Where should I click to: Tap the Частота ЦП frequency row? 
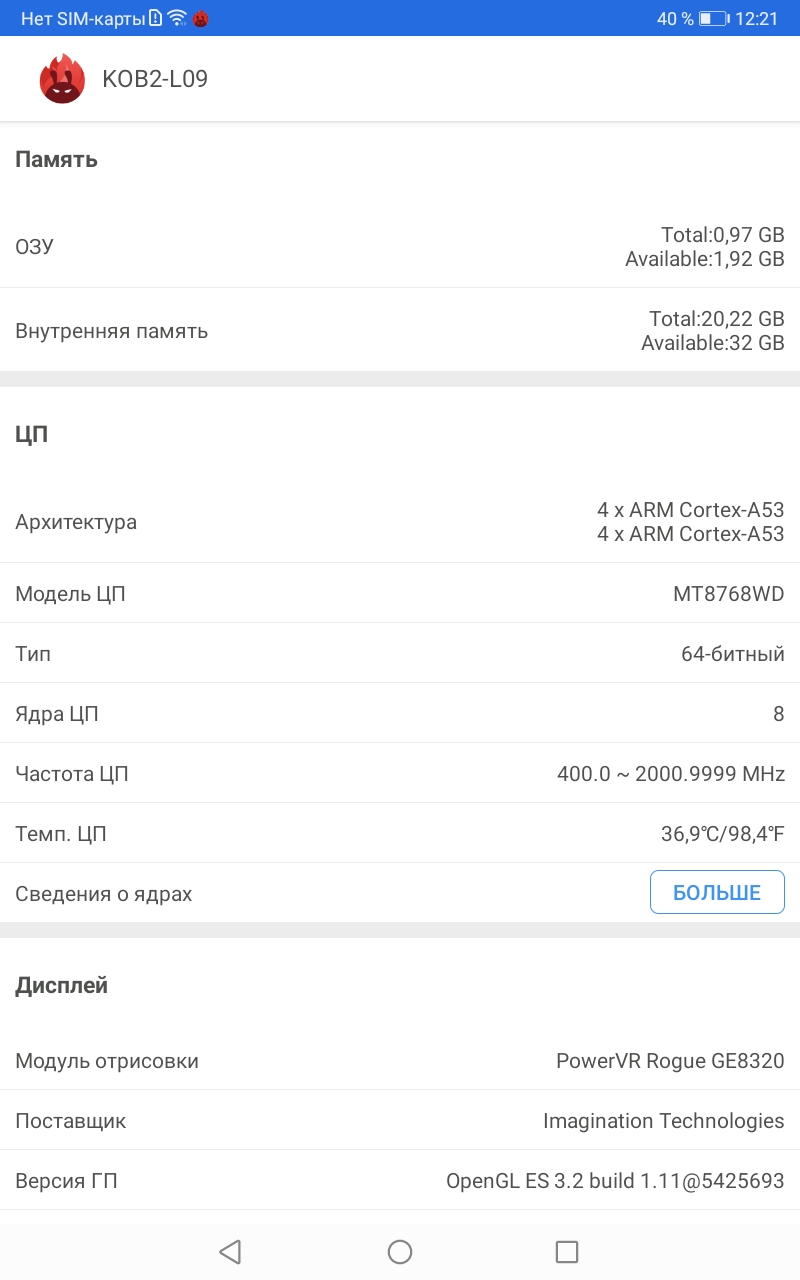[400, 774]
